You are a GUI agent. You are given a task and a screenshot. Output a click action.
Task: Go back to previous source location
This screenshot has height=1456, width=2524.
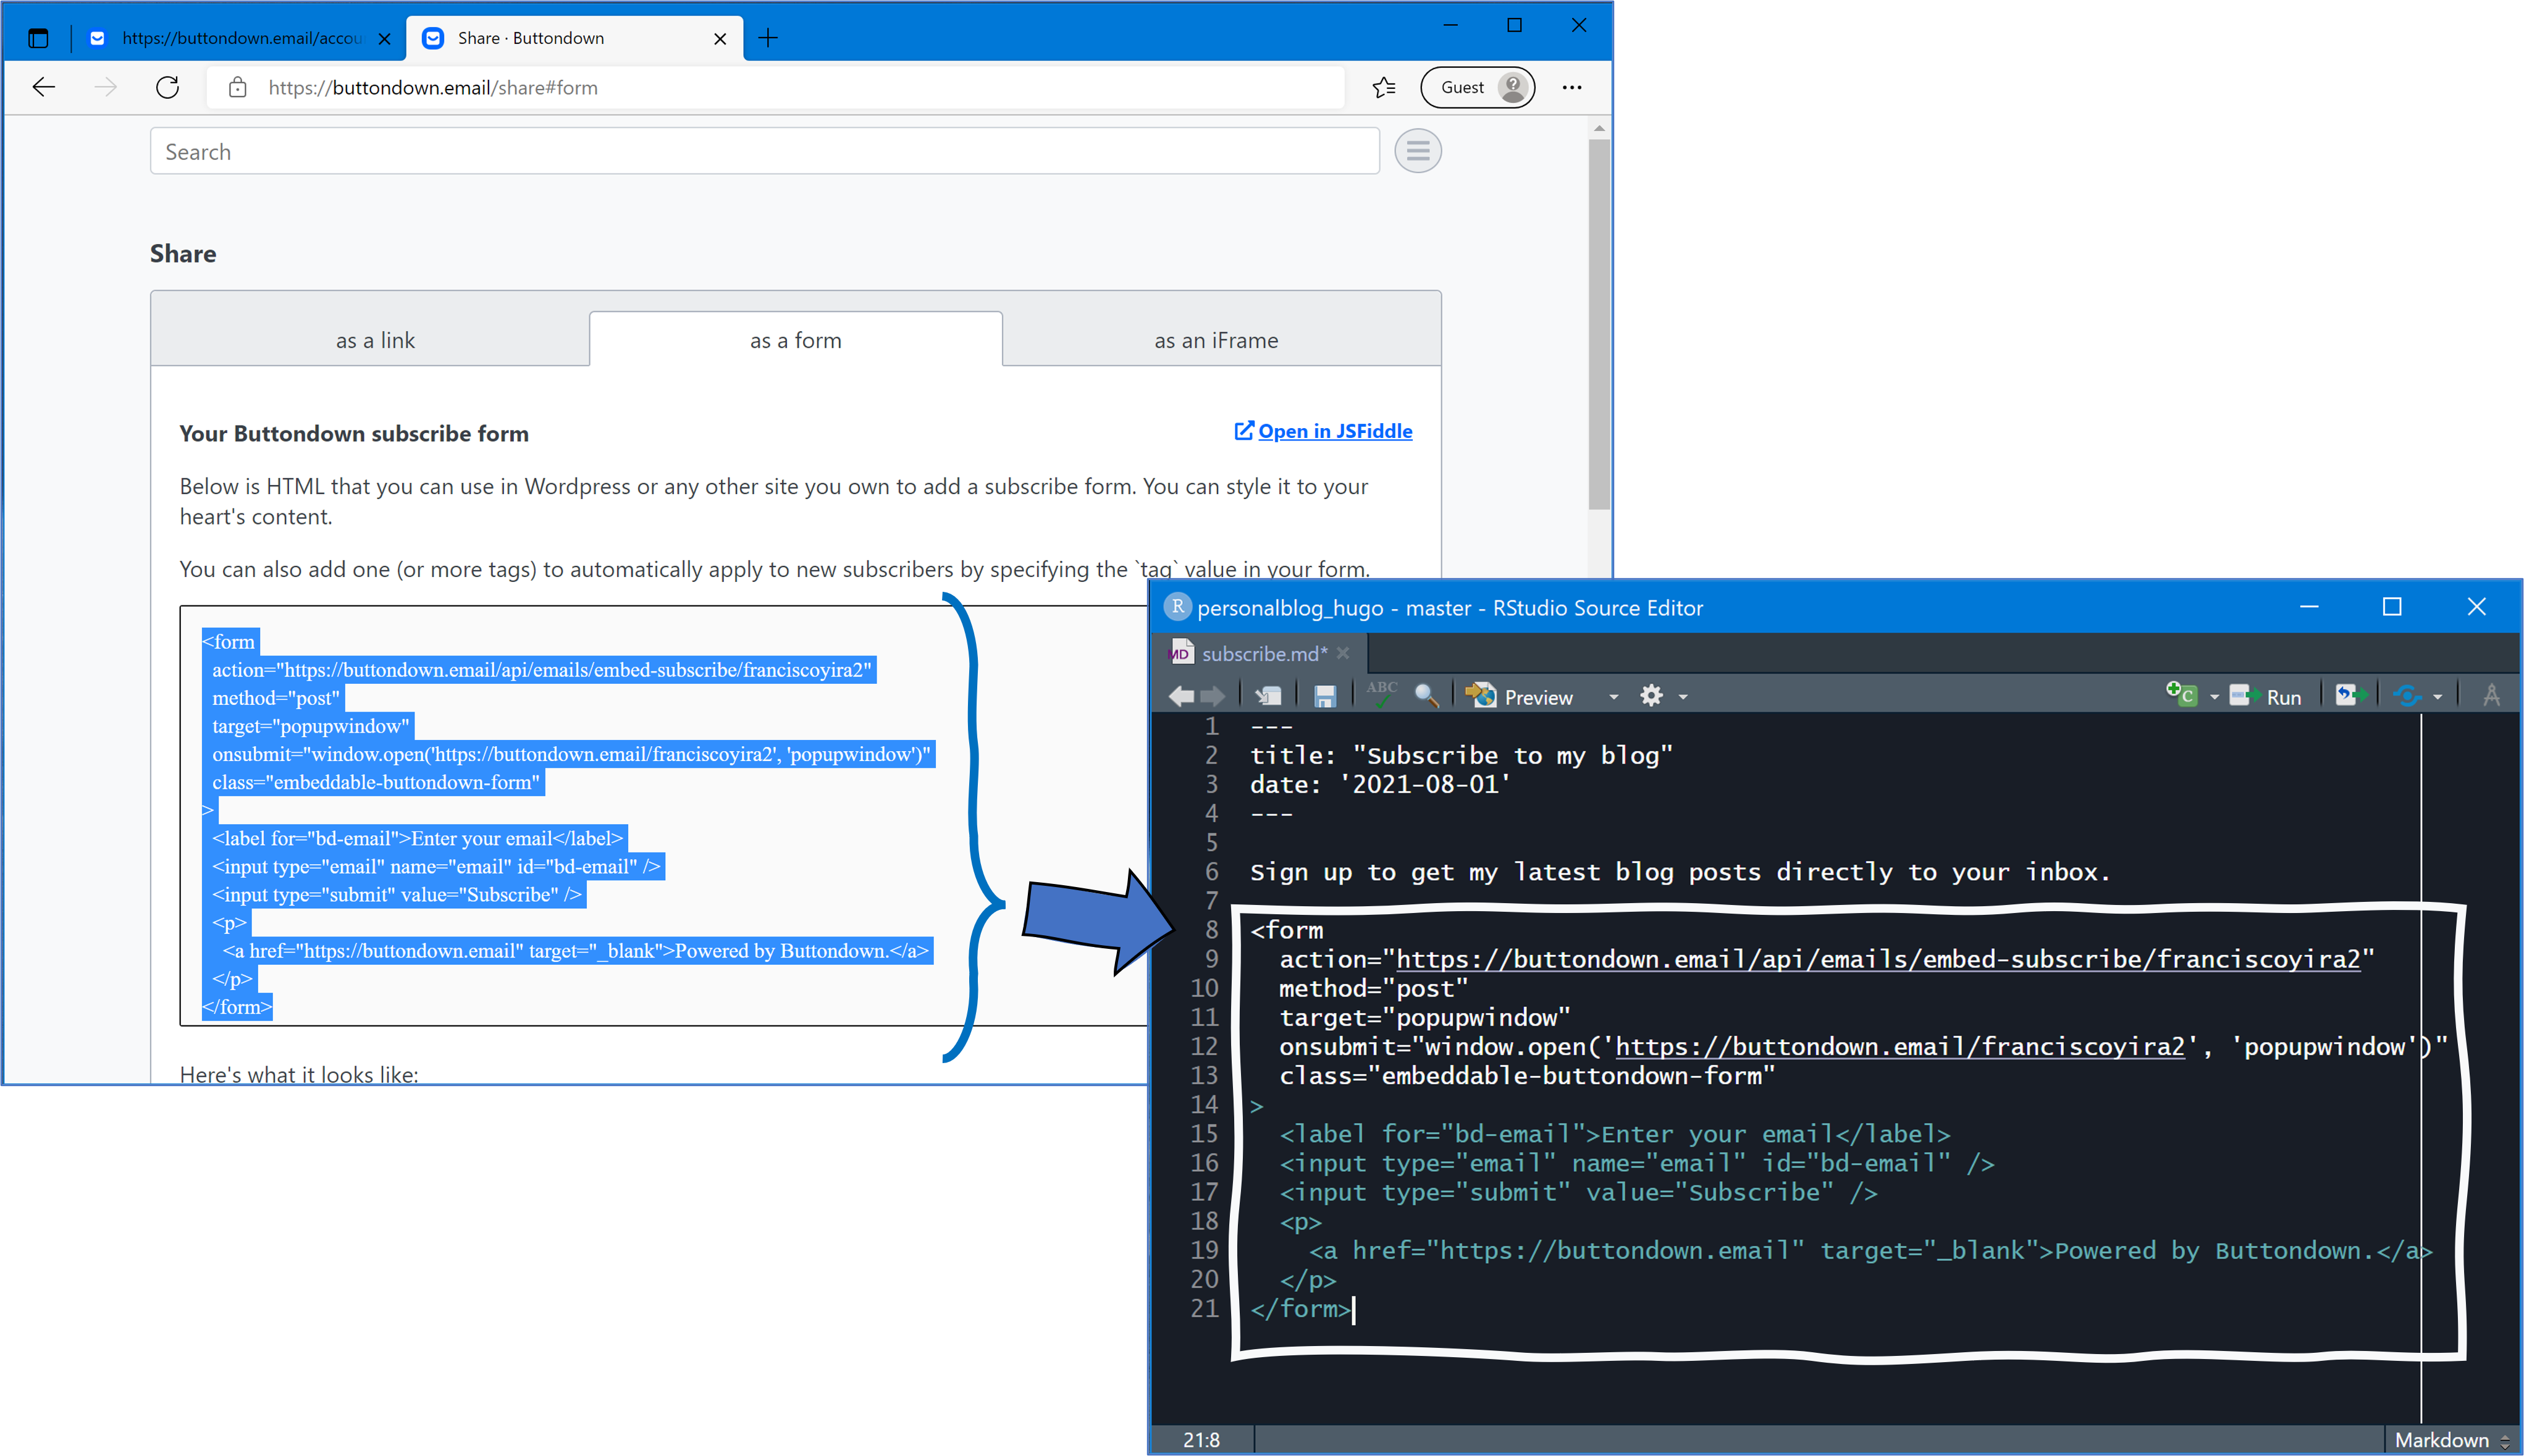[1181, 697]
